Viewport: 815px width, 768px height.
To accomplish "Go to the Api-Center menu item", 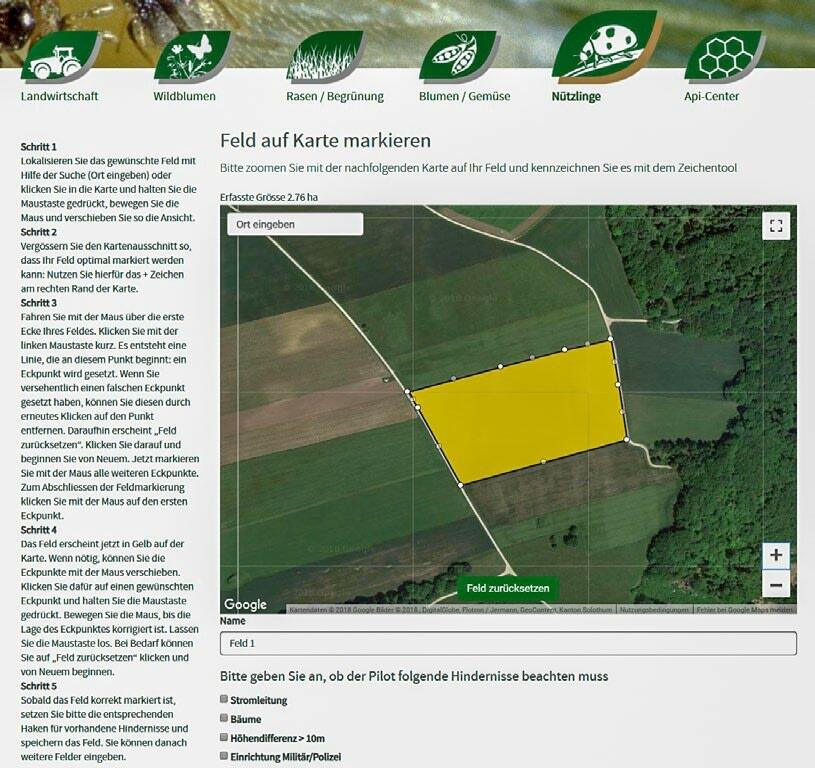I will [x=712, y=97].
